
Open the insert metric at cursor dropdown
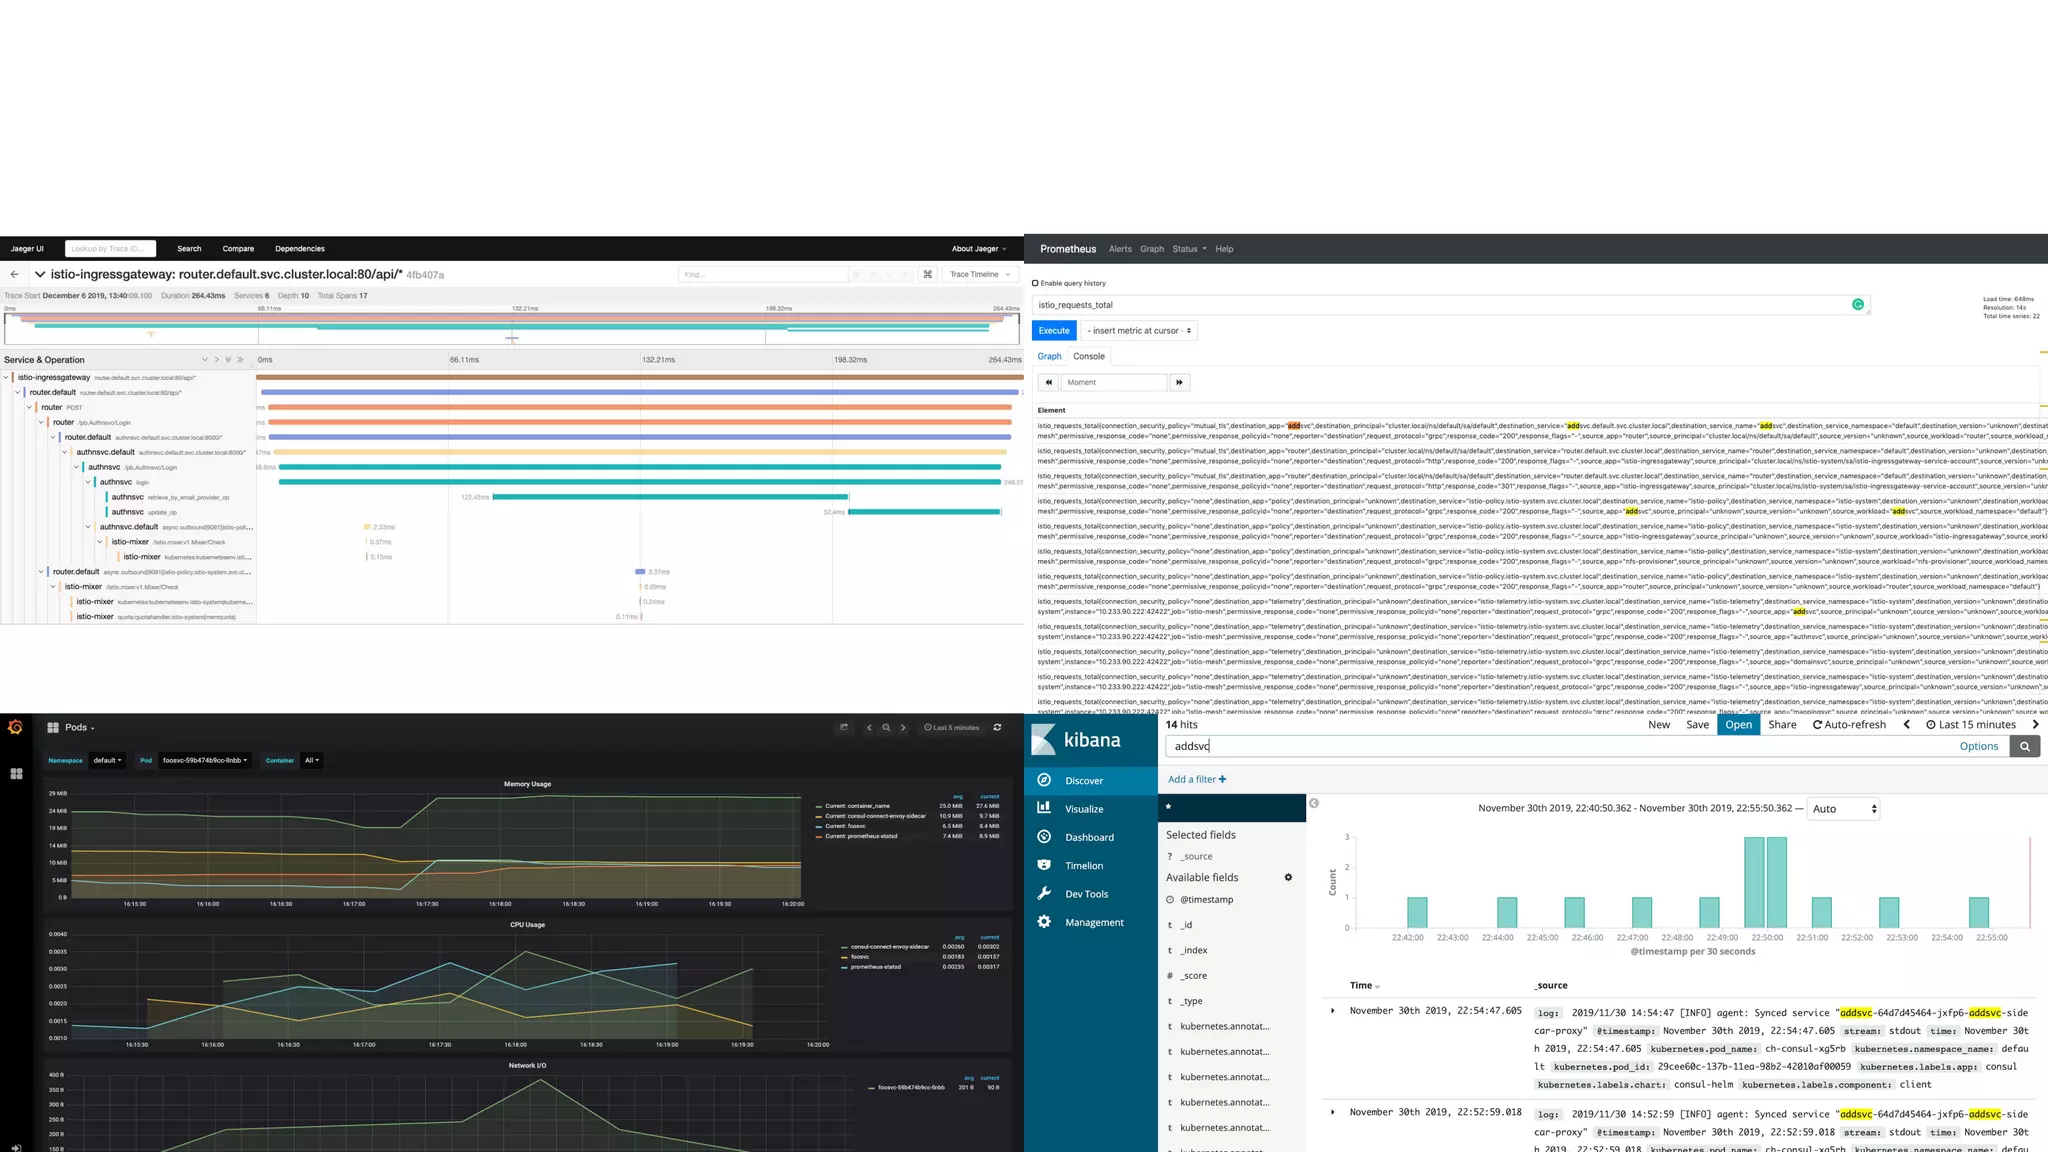pyautogui.click(x=1139, y=331)
